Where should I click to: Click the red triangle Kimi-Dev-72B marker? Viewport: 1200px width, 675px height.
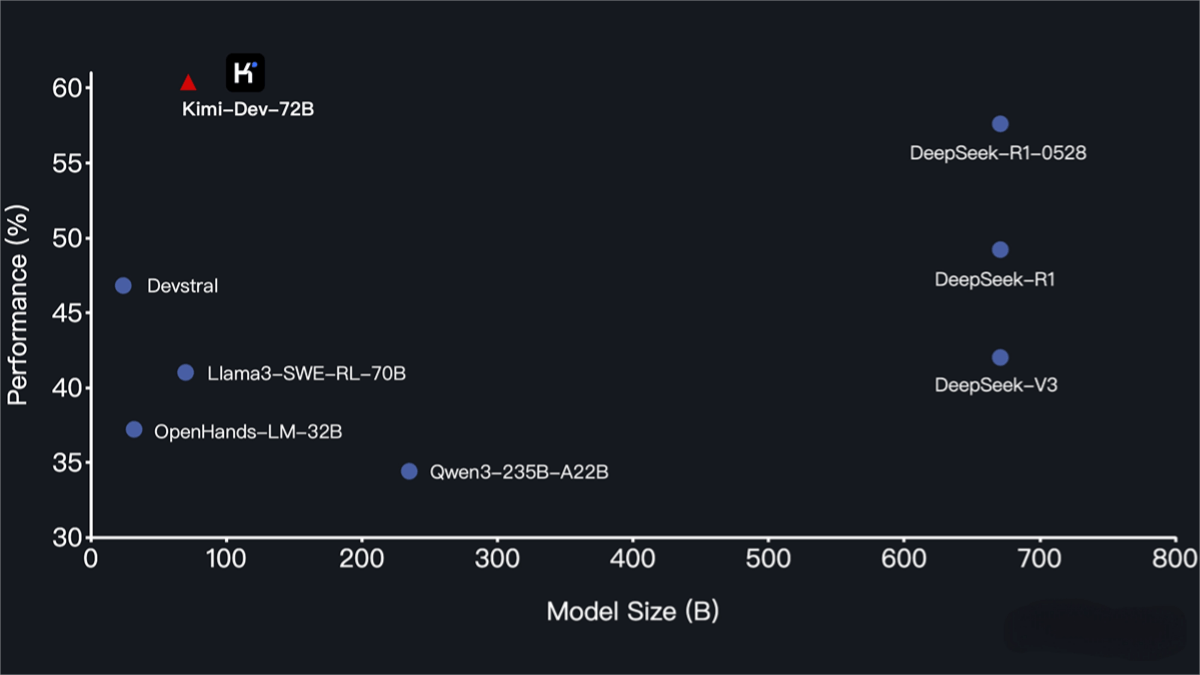click(188, 83)
